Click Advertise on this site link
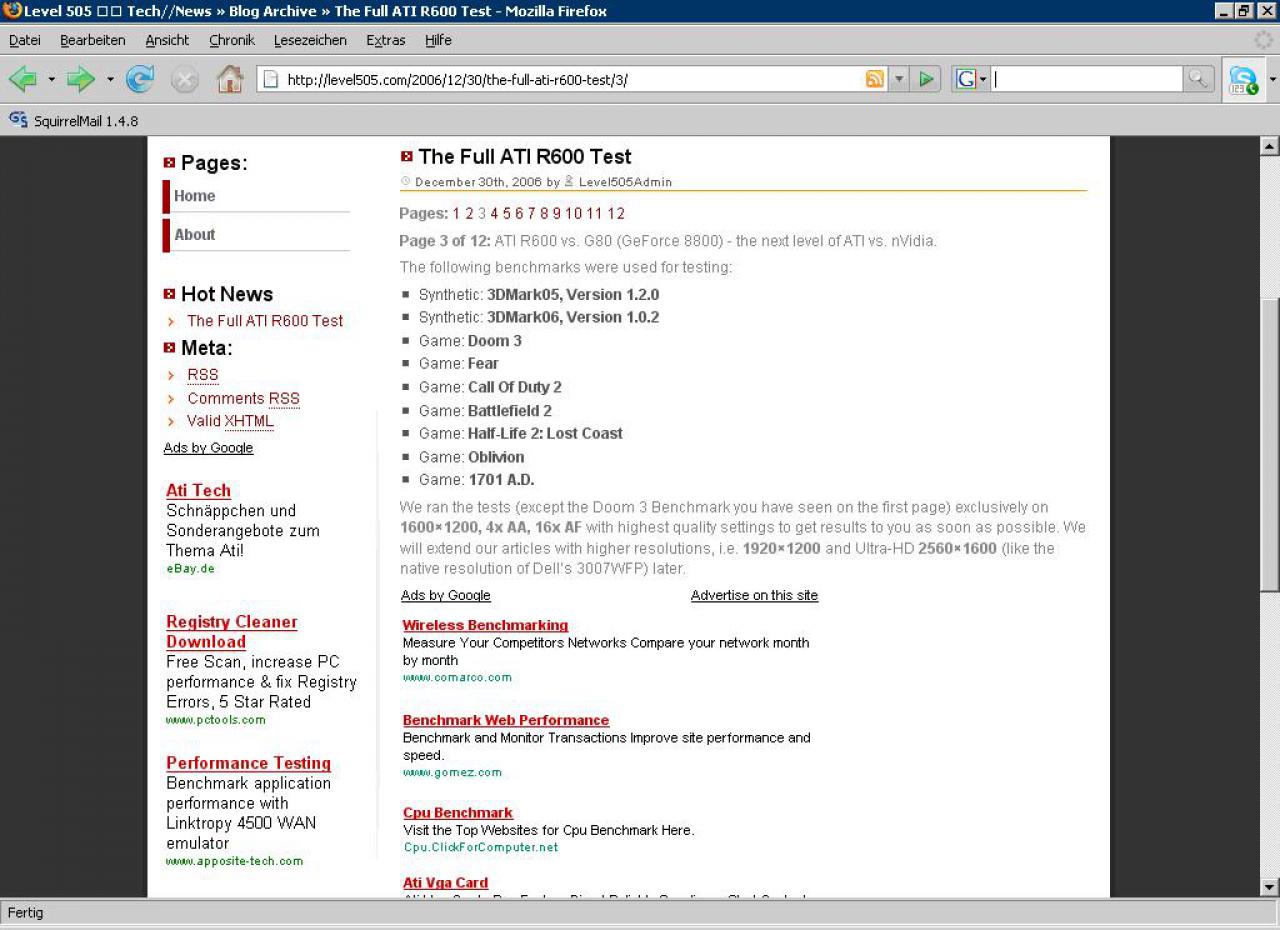 [x=754, y=595]
